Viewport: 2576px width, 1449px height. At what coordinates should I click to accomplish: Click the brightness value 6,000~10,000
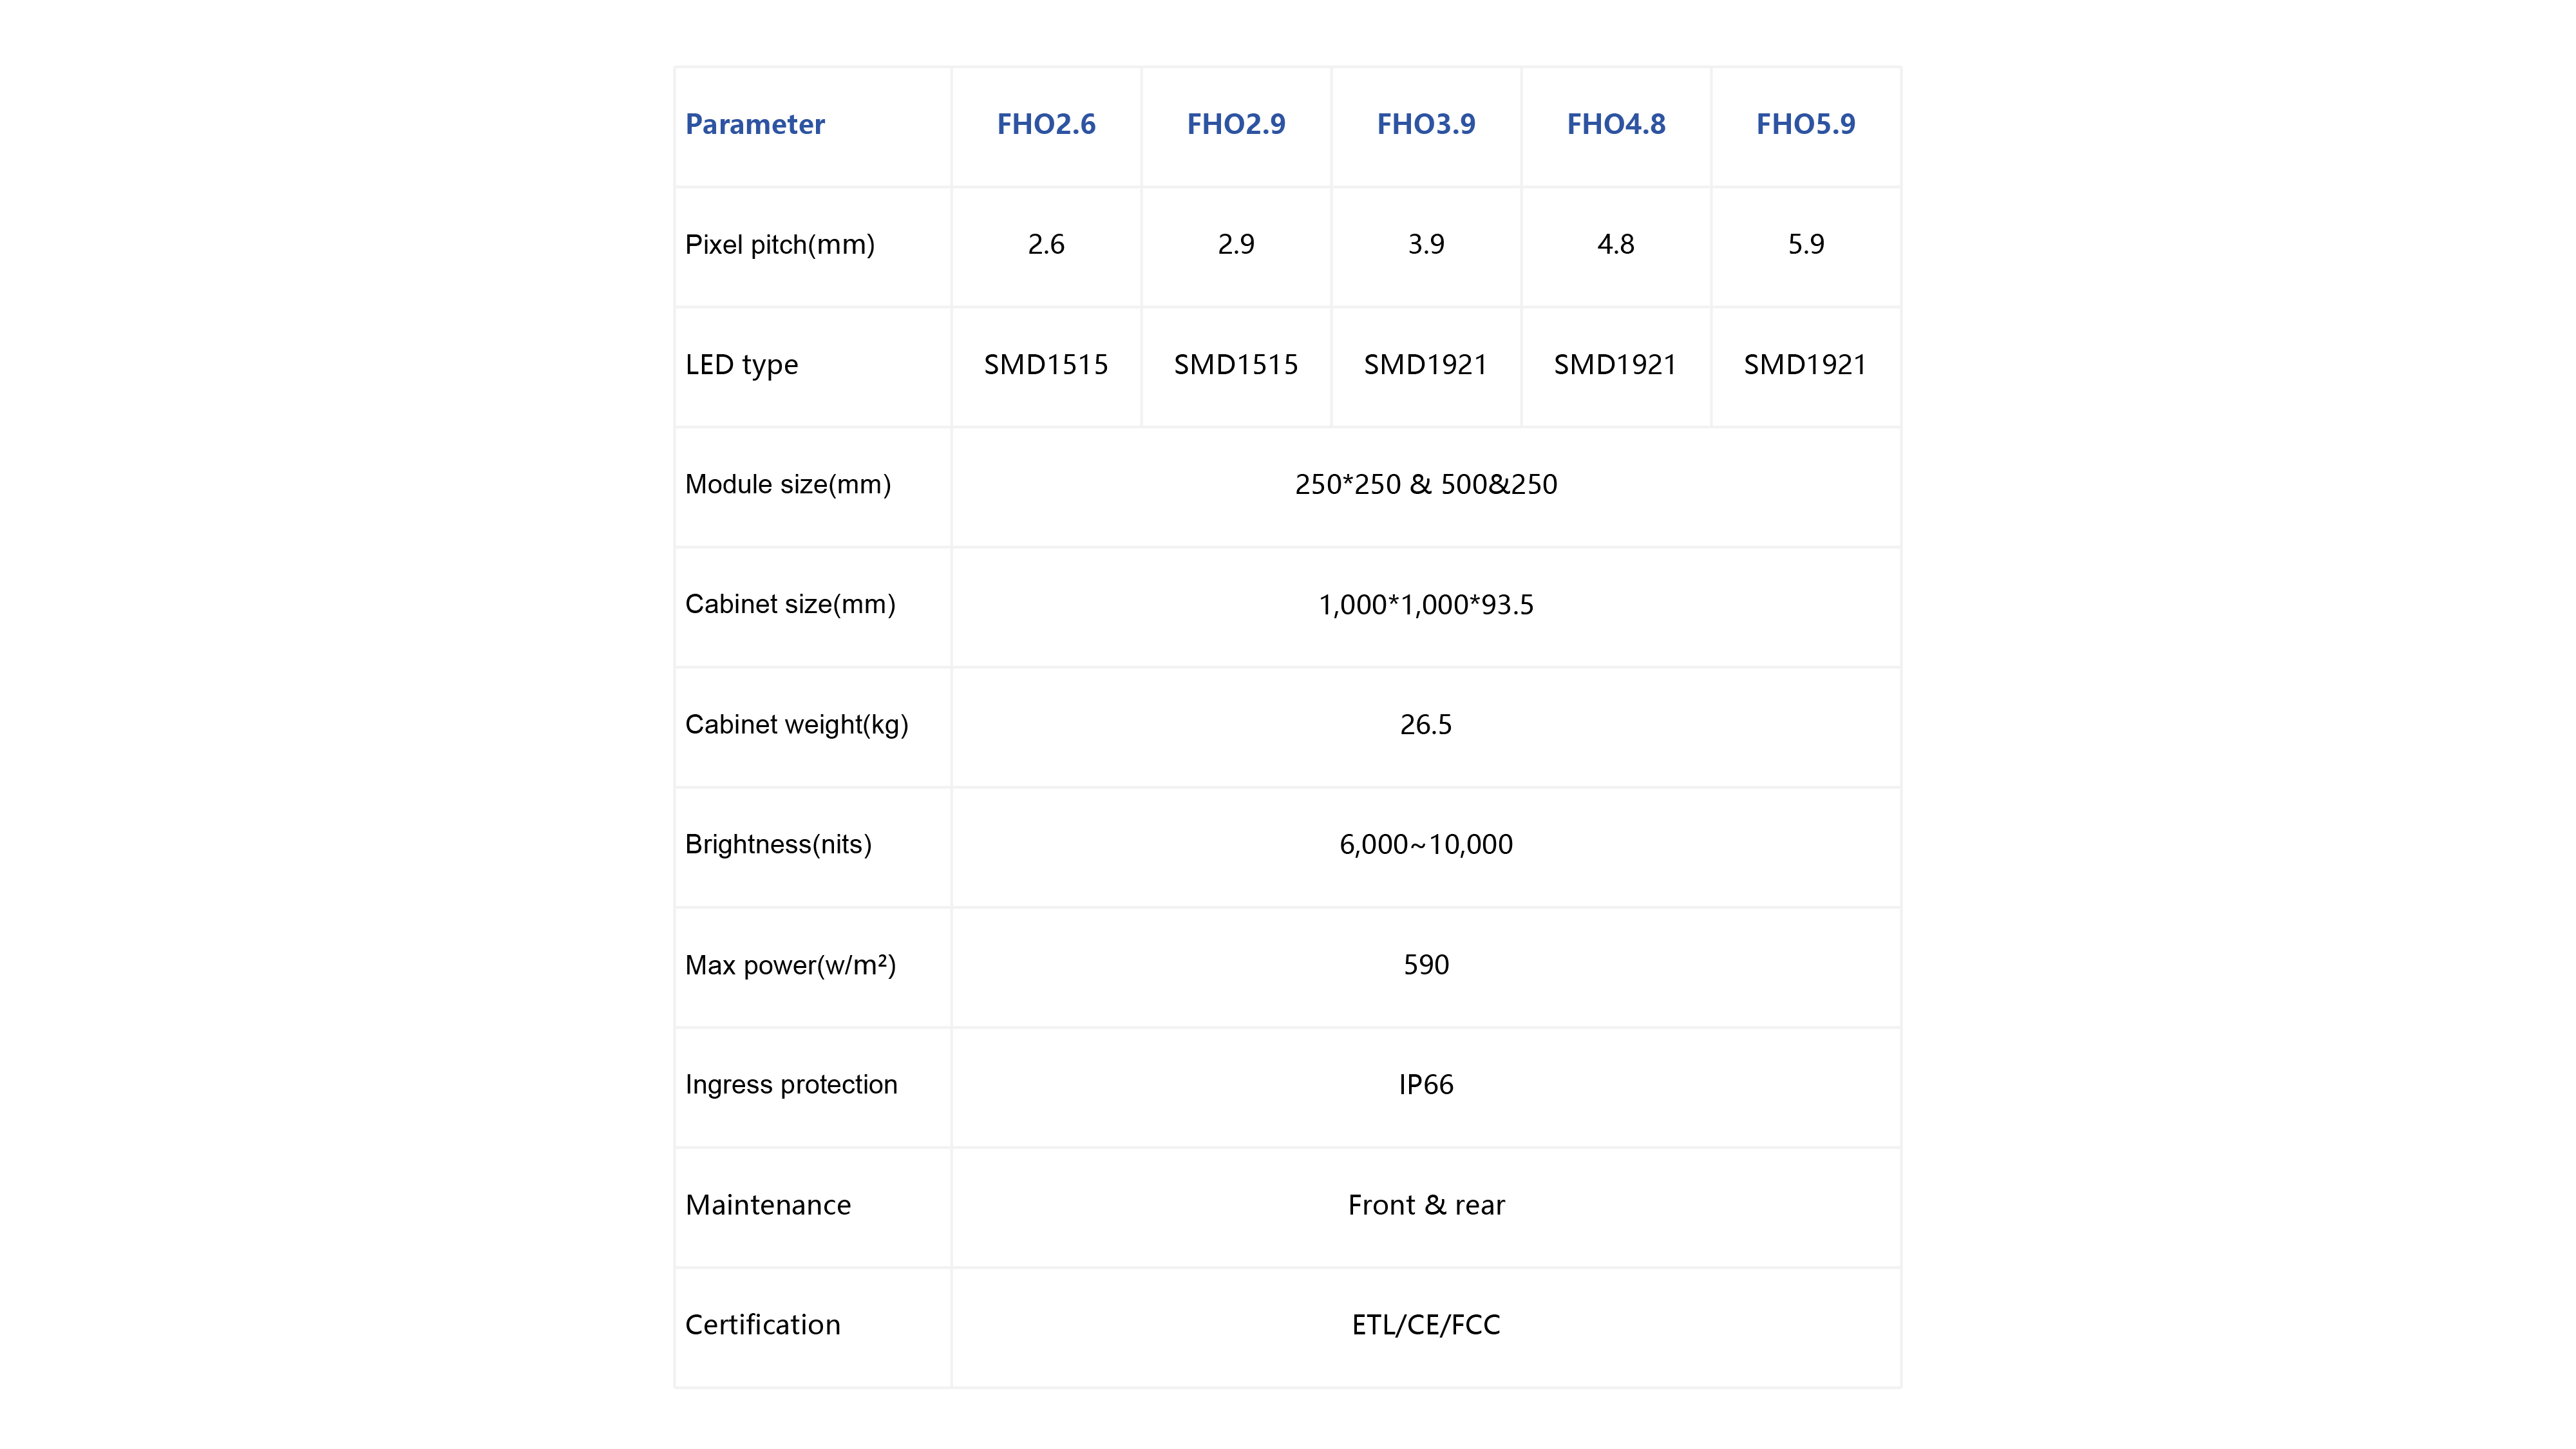coord(1426,845)
